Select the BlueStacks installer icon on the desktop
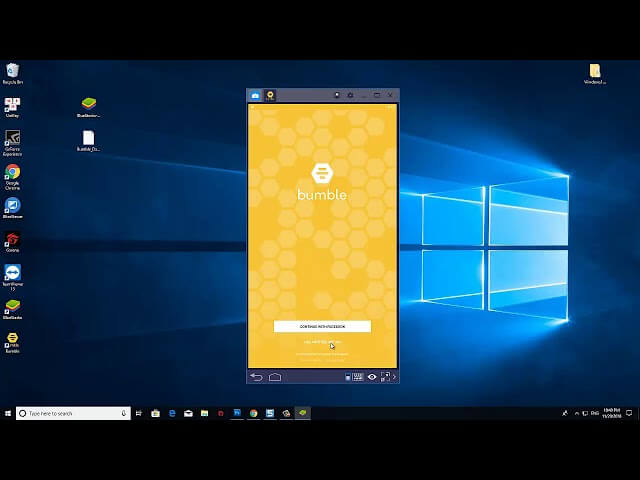This screenshot has width=640, height=480. coord(89,107)
